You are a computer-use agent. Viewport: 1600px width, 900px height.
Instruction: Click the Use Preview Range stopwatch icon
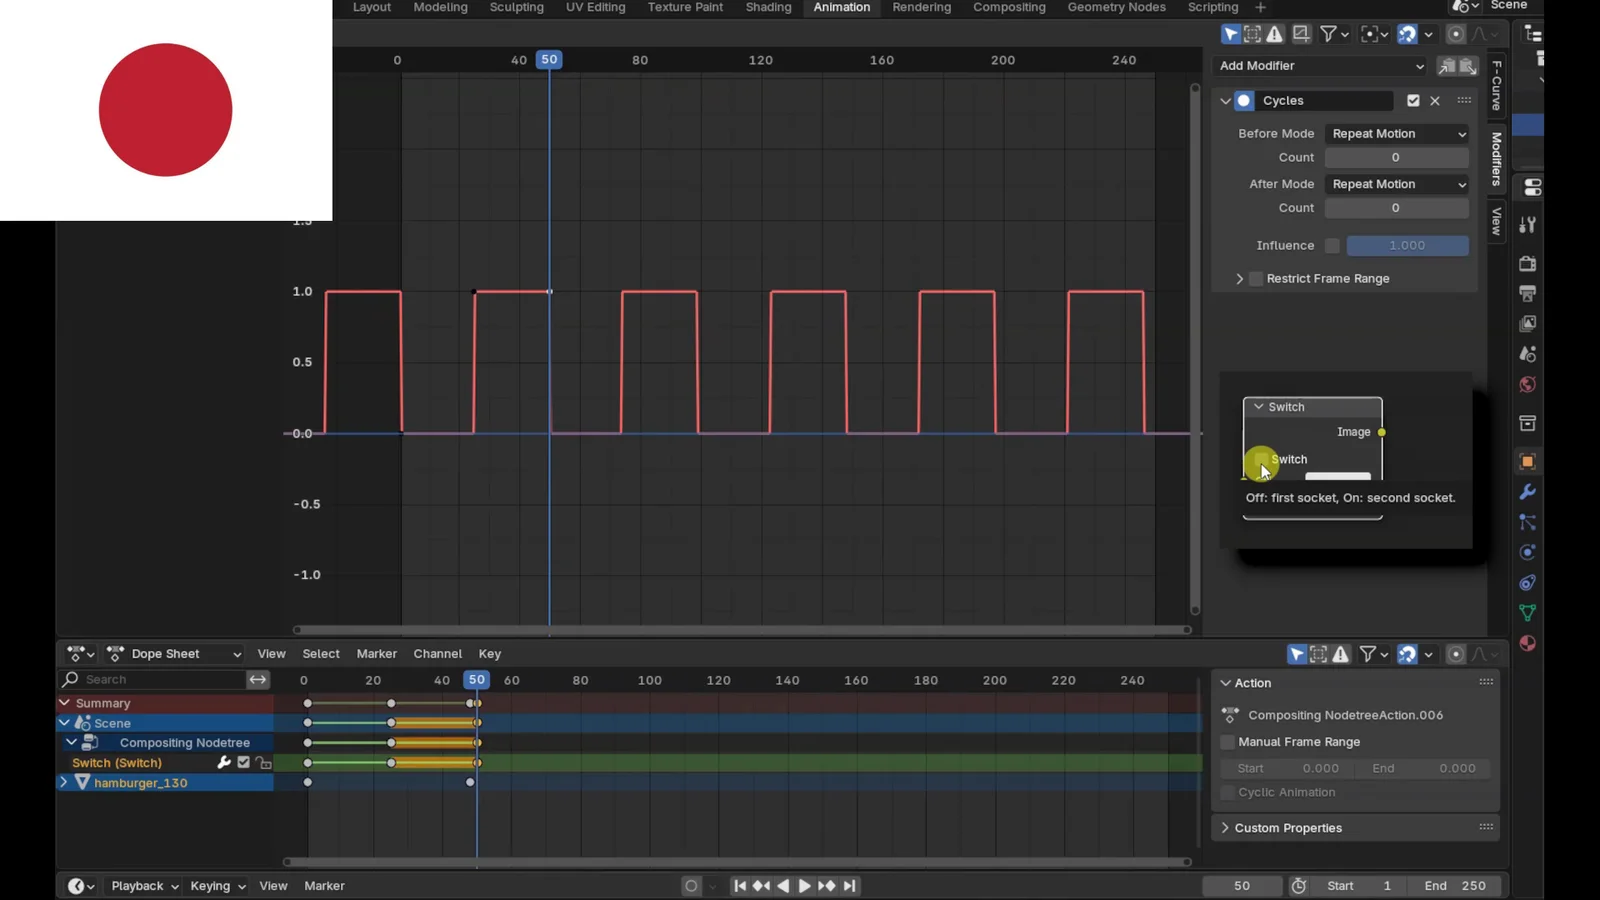[x=1298, y=886]
